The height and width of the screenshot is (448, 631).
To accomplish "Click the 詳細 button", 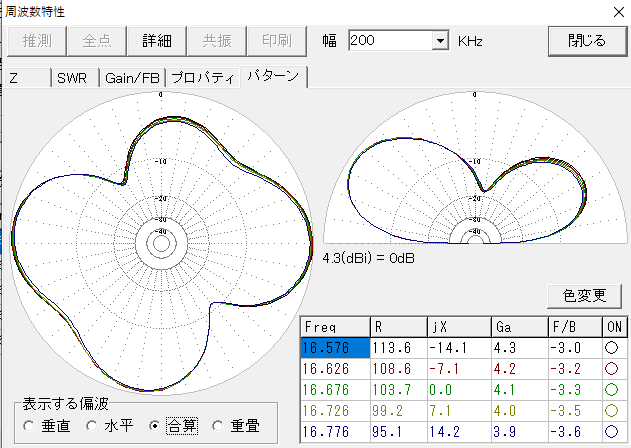I will click(157, 41).
